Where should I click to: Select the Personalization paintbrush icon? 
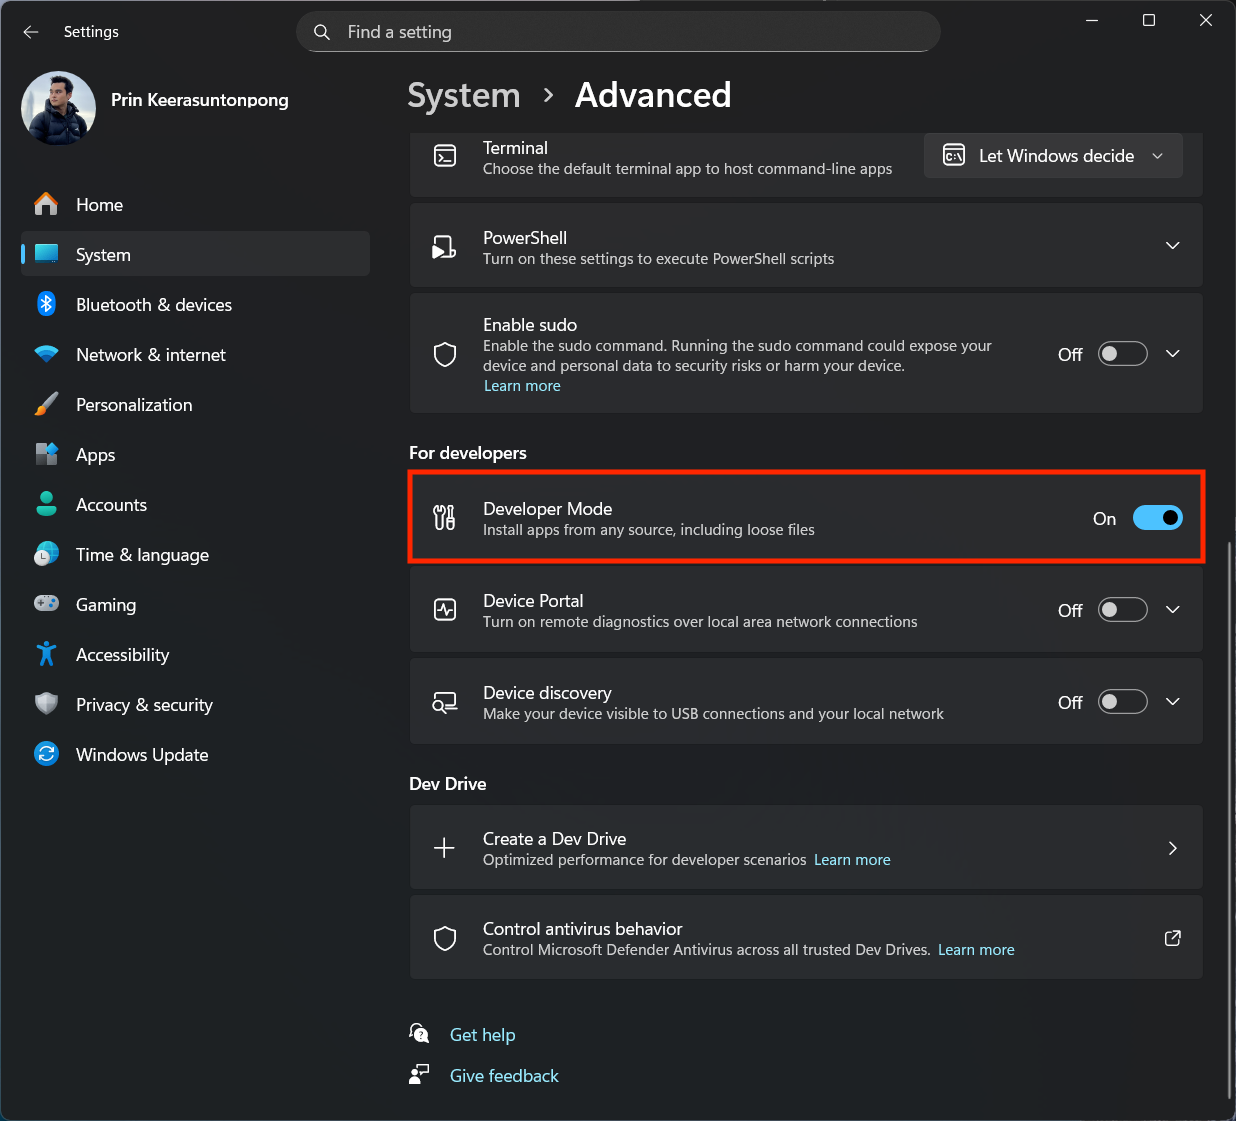click(46, 404)
